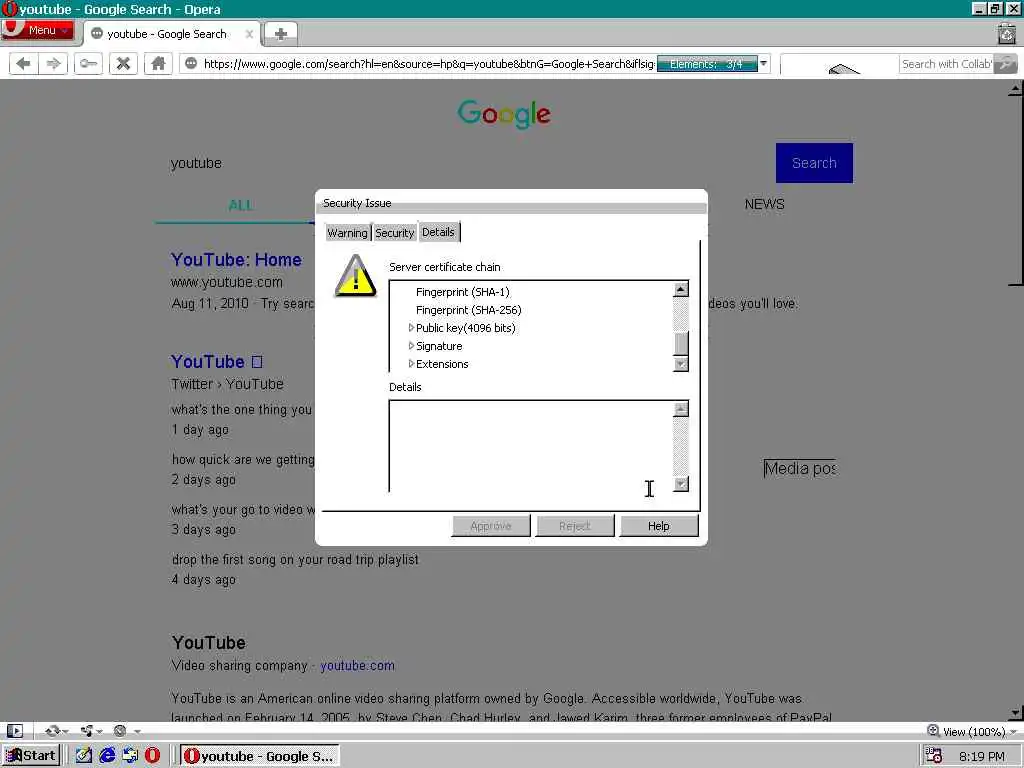Screen dimensions: 1024x768
Task: Click certificate chain scroll up arrow
Action: [680, 289]
